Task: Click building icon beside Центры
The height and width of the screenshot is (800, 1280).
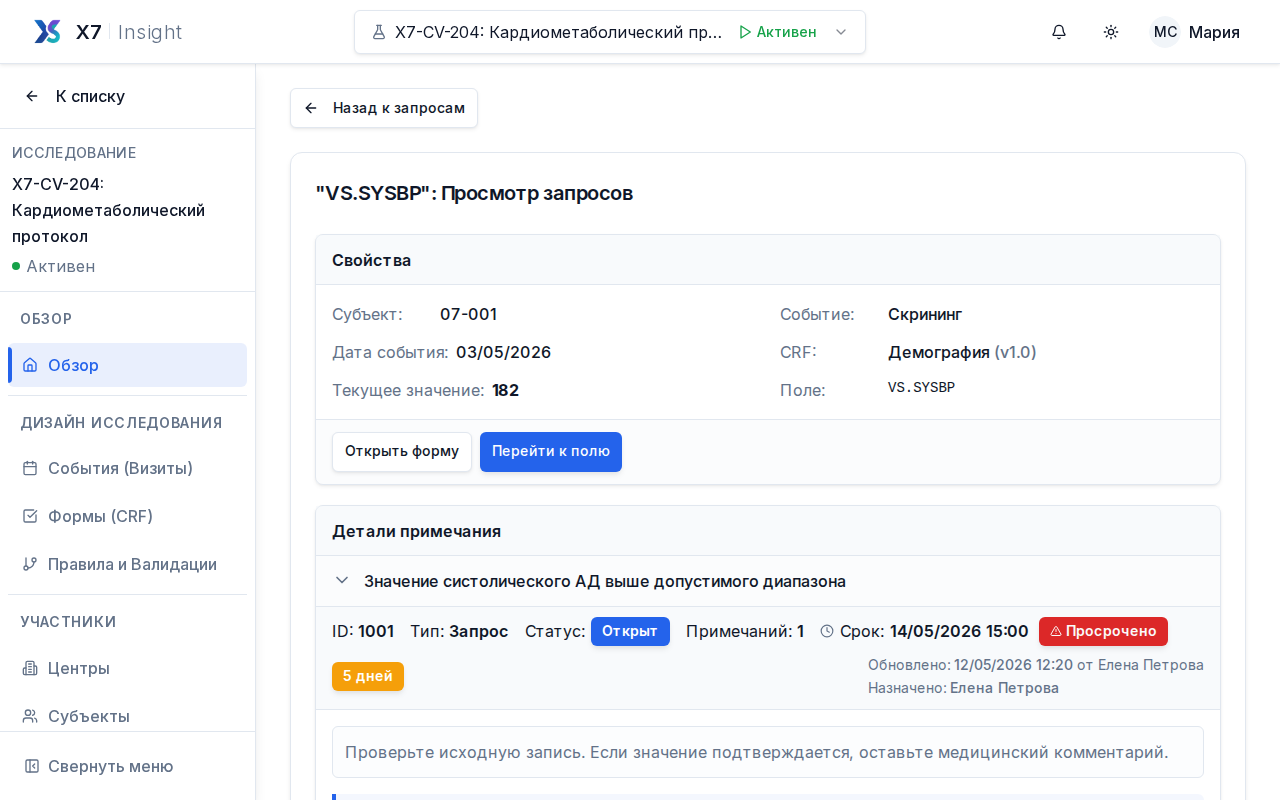Action: (x=30, y=668)
